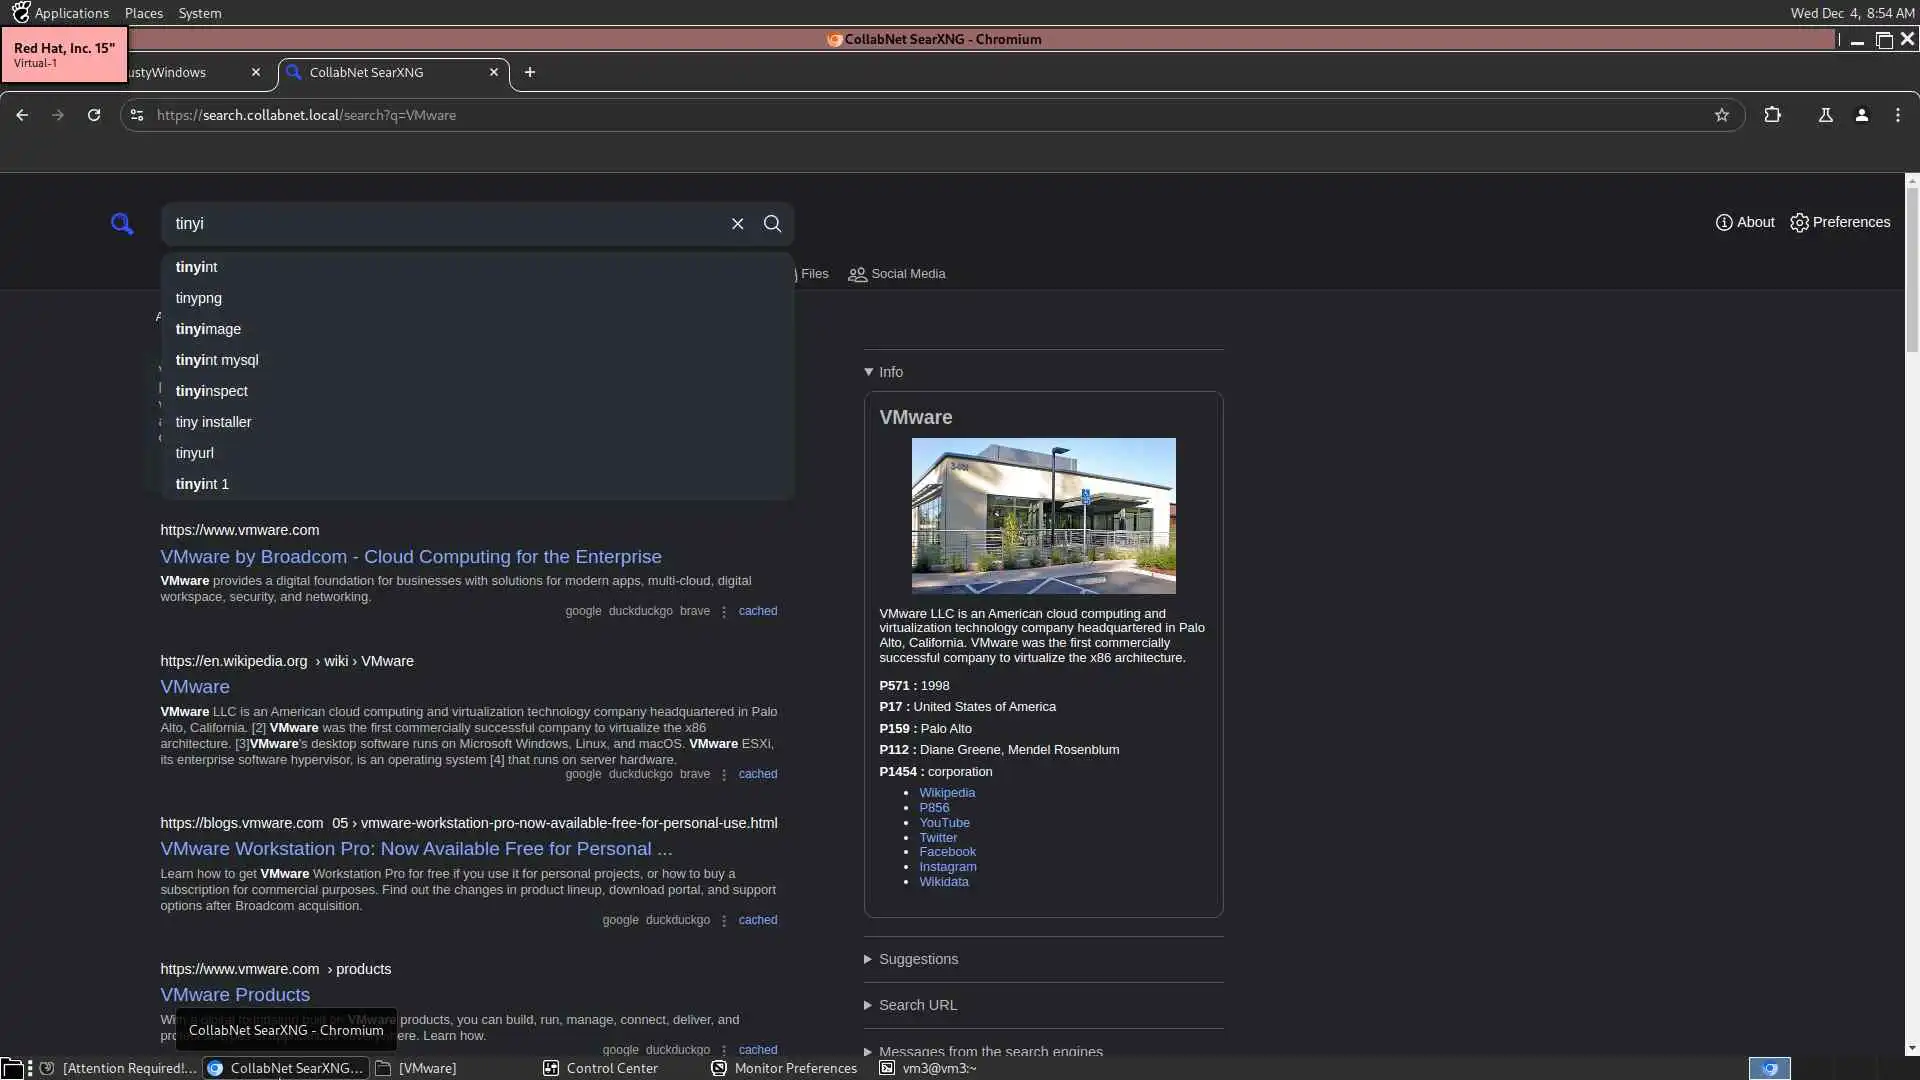Clear the search box with X icon

click(x=737, y=224)
